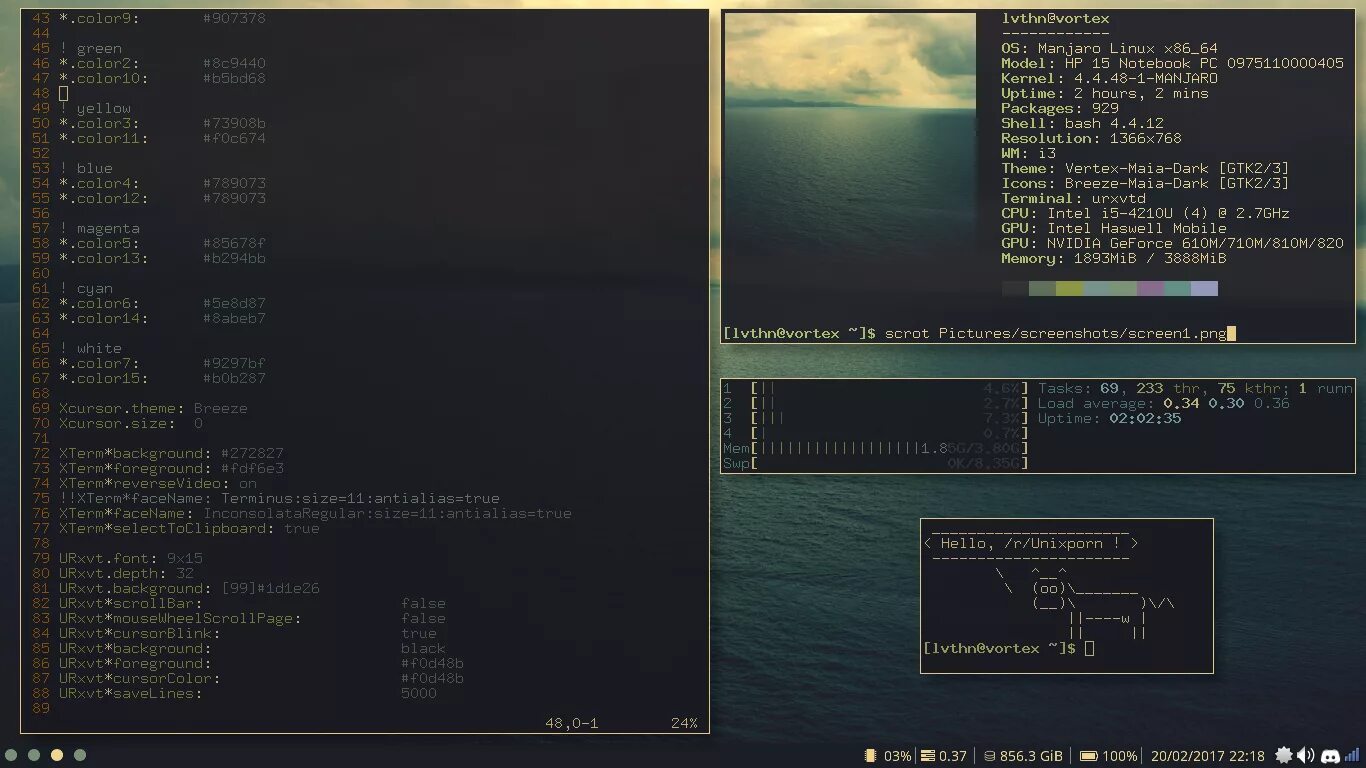Click the vim scroll percentage '24%'
This screenshot has width=1366, height=768.
point(684,723)
